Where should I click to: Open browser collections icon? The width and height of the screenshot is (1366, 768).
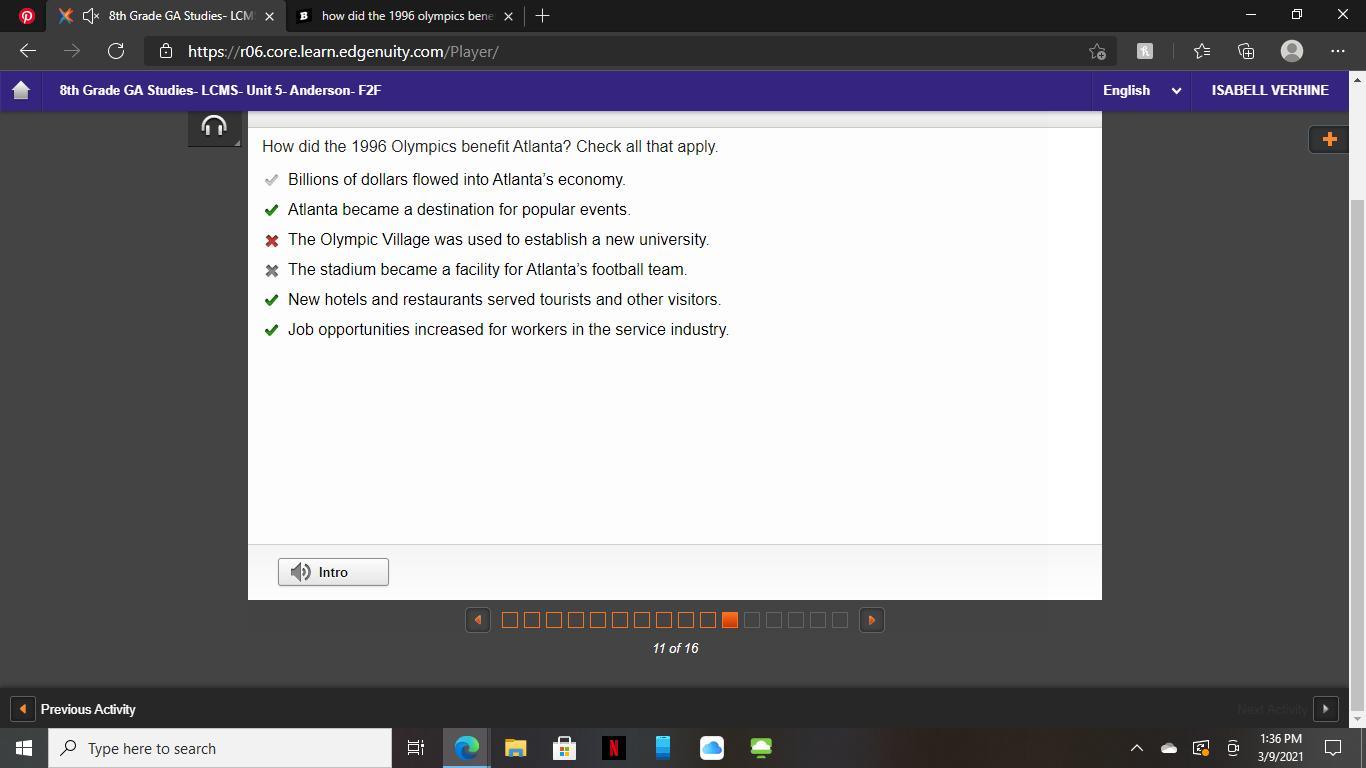pos(1246,51)
